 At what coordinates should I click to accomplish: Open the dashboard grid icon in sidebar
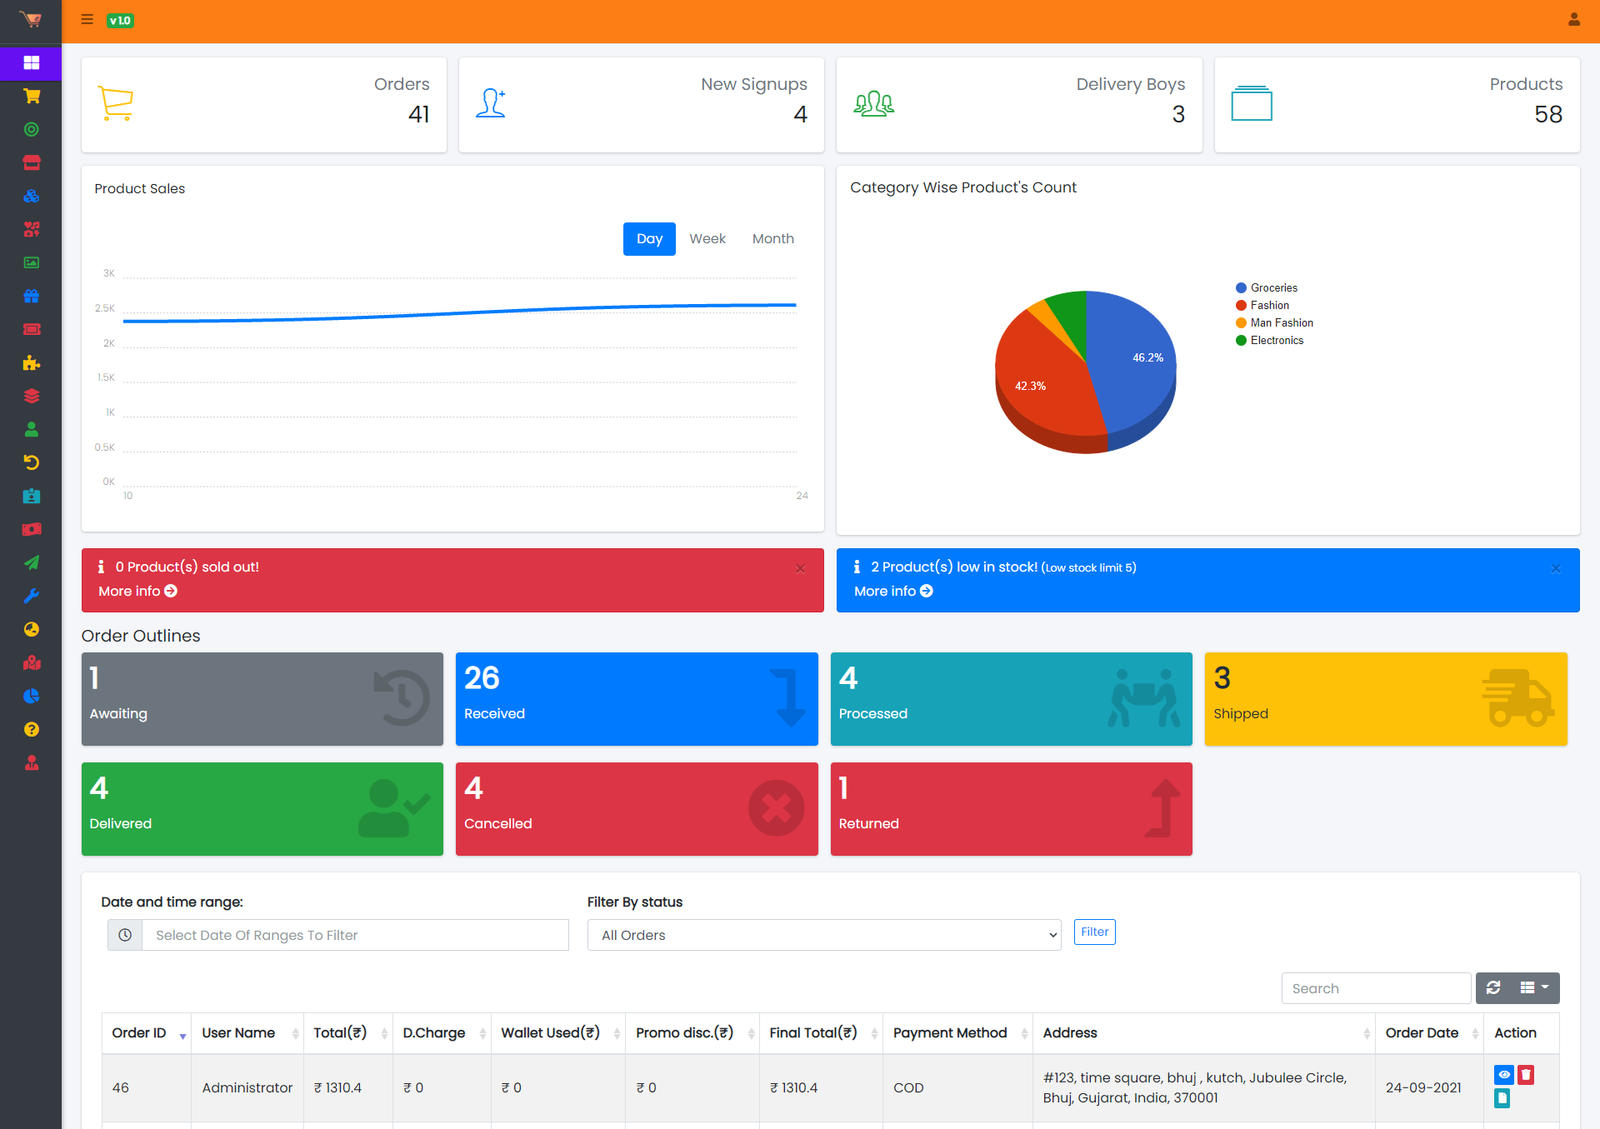click(x=31, y=63)
